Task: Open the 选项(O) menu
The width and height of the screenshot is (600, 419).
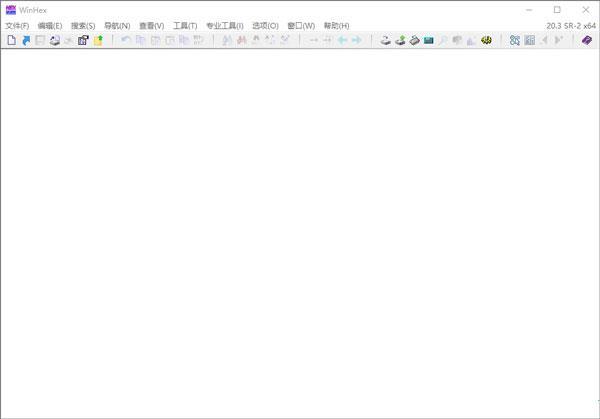Action: pyautogui.click(x=265, y=25)
